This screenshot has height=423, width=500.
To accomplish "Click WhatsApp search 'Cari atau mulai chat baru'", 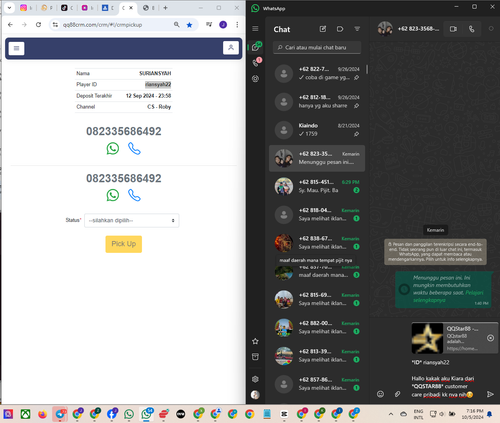I will (x=317, y=48).
